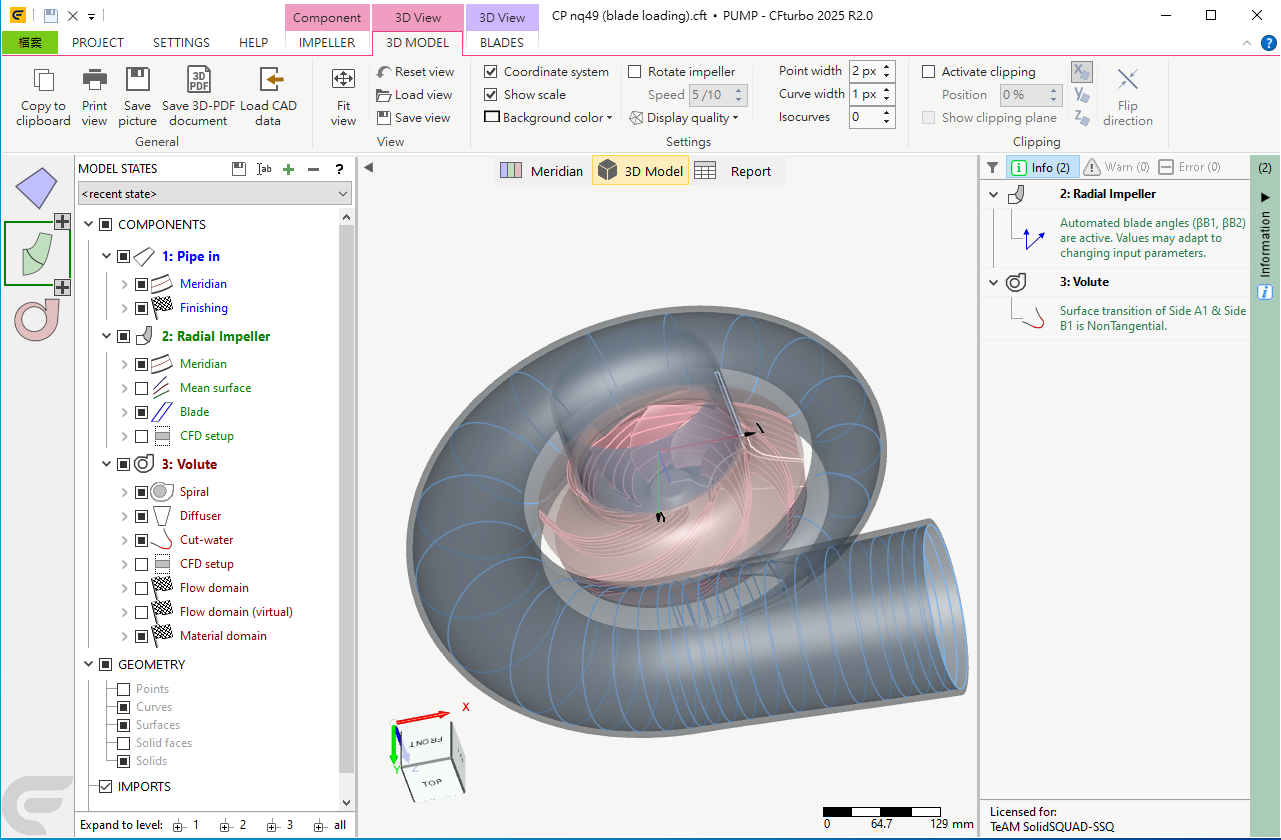Collapse COMPONENTS section

[x=89, y=225]
